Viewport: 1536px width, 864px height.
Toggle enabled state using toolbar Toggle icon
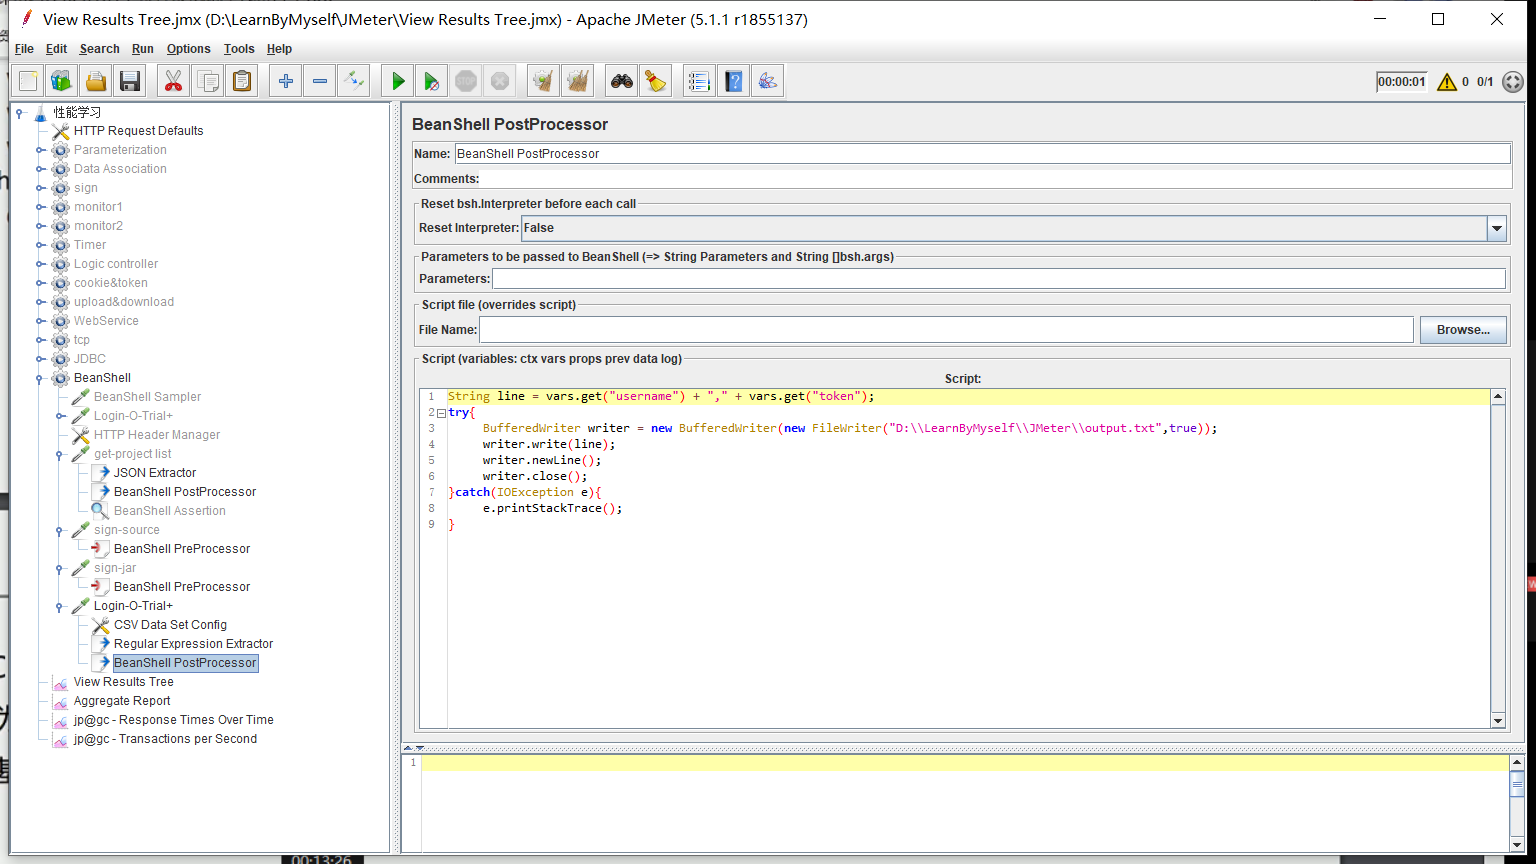click(353, 81)
